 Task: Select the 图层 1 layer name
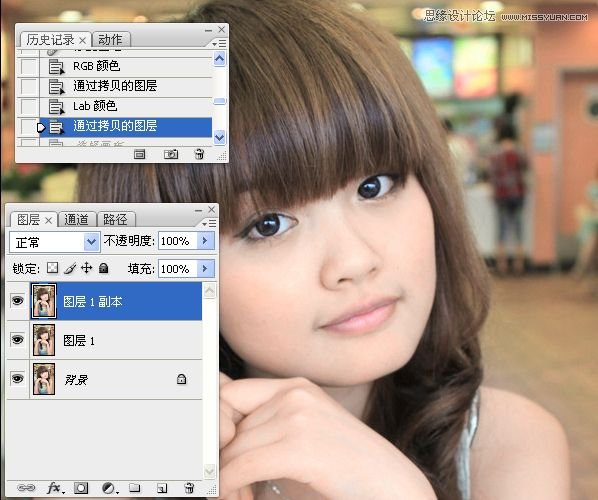coord(79,340)
